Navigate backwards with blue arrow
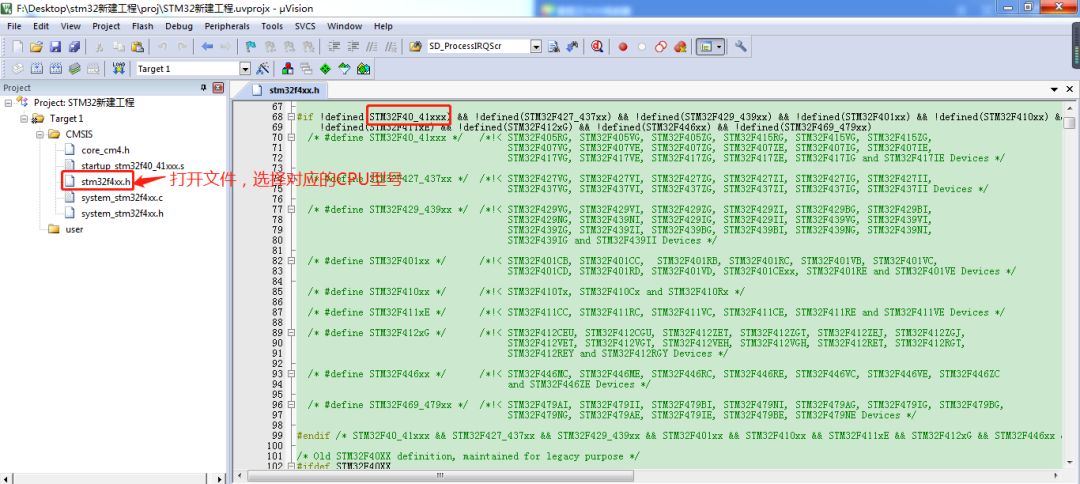The width and height of the screenshot is (1080, 484). [x=207, y=47]
